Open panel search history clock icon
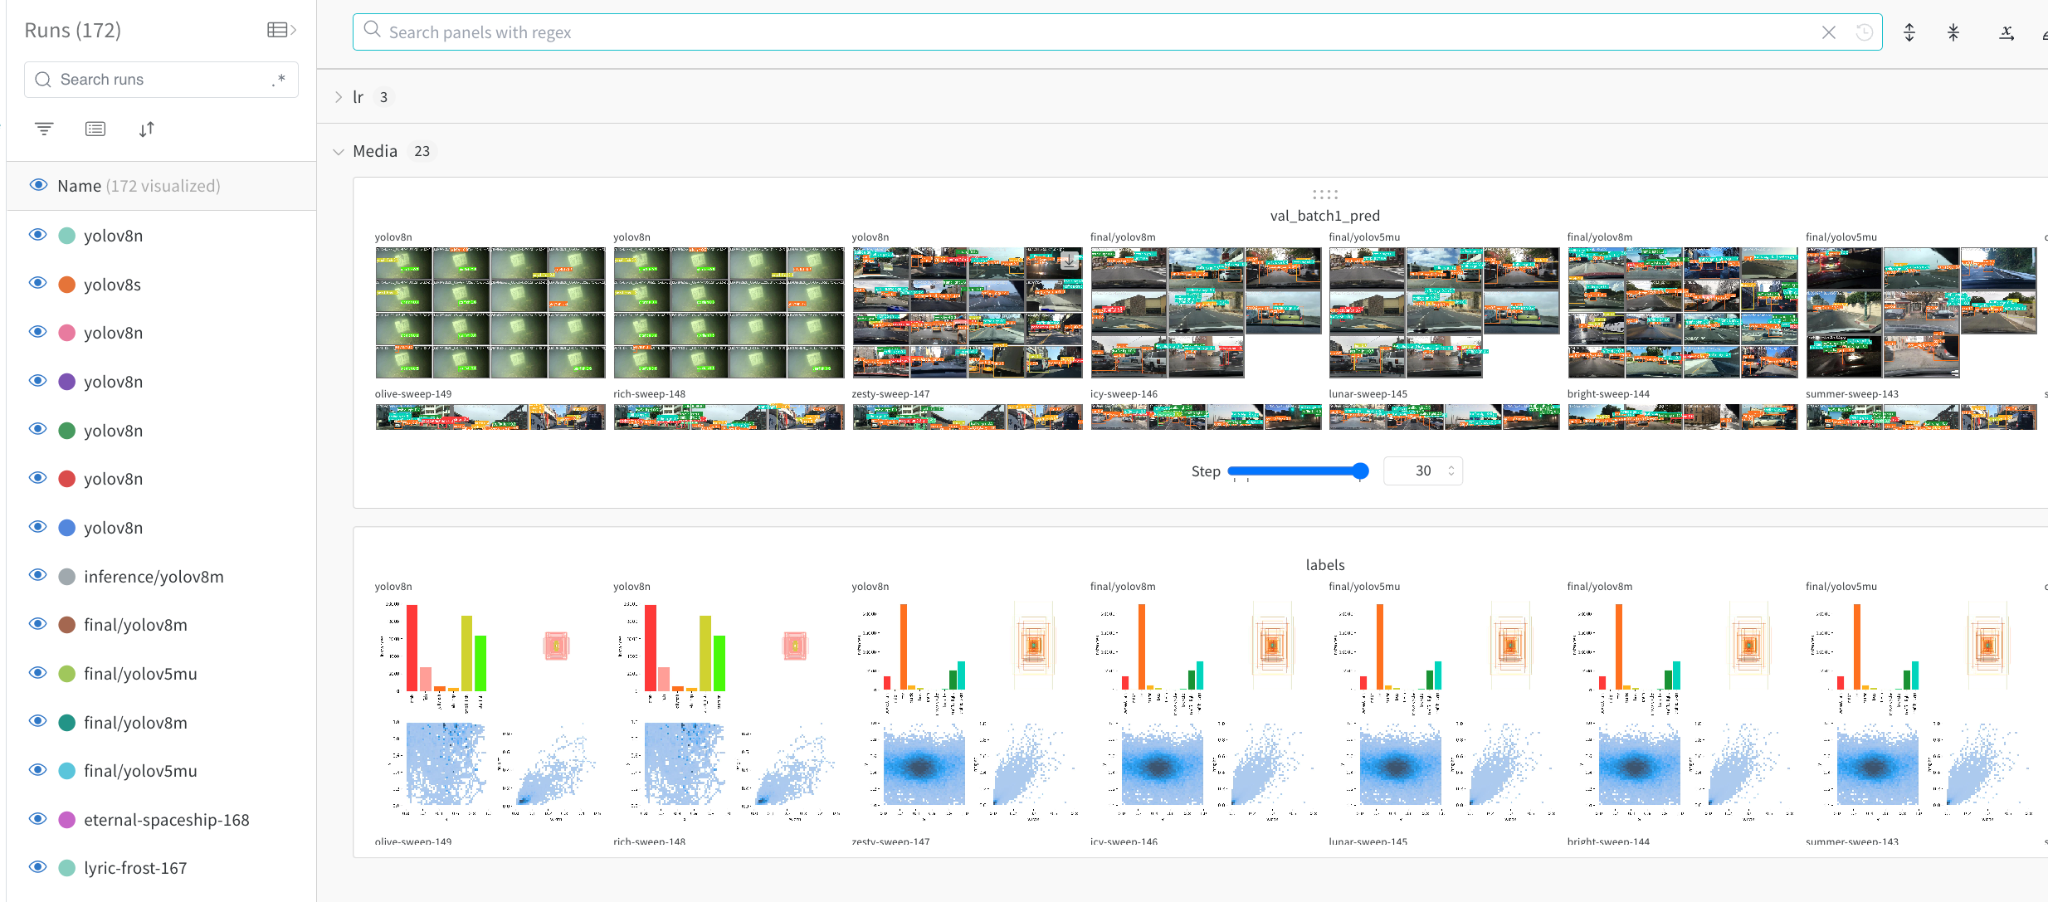This screenshot has width=2048, height=902. 1863,32
